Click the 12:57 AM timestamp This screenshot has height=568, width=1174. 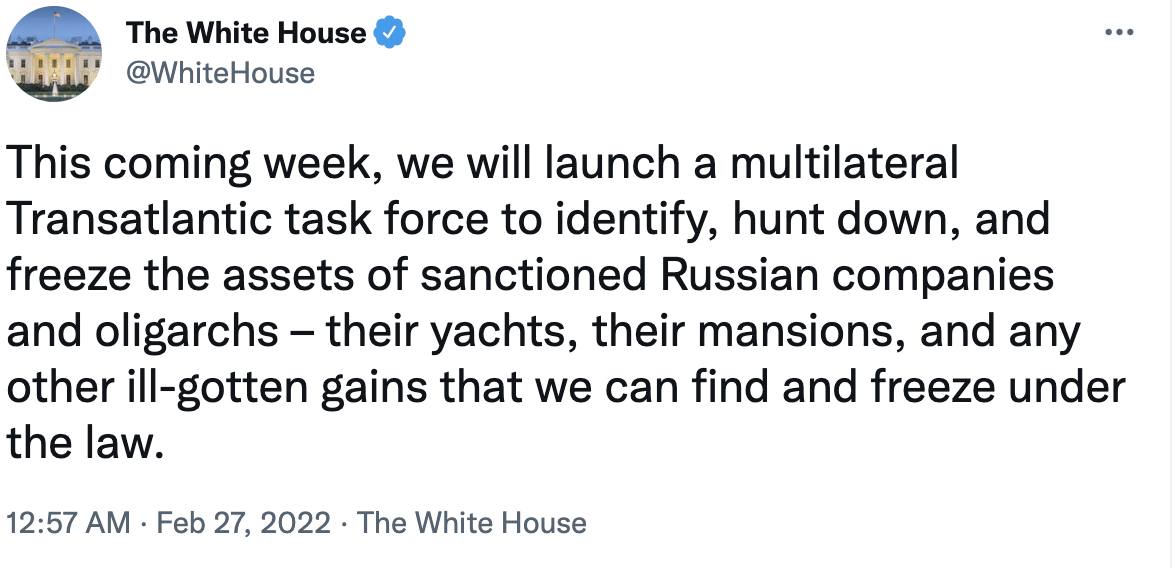tap(69, 522)
